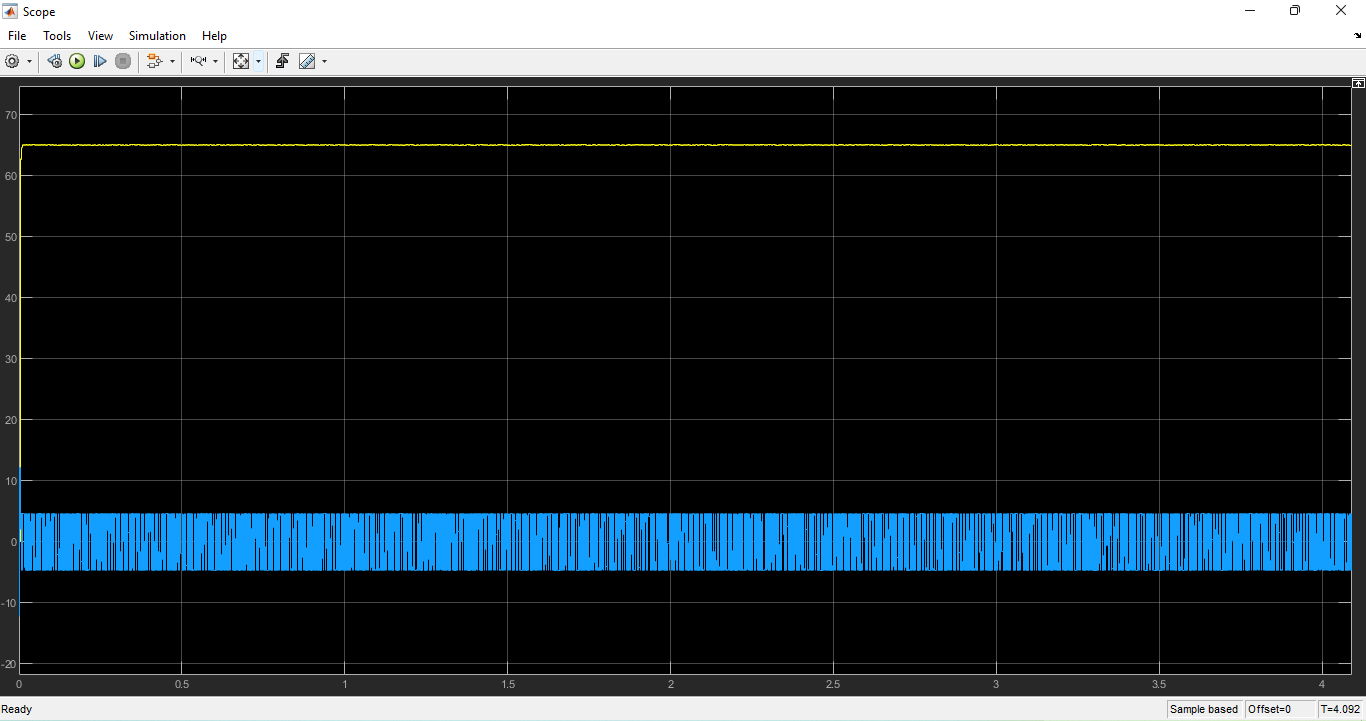Expand the measurements dropdown arrow

click(x=324, y=62)
